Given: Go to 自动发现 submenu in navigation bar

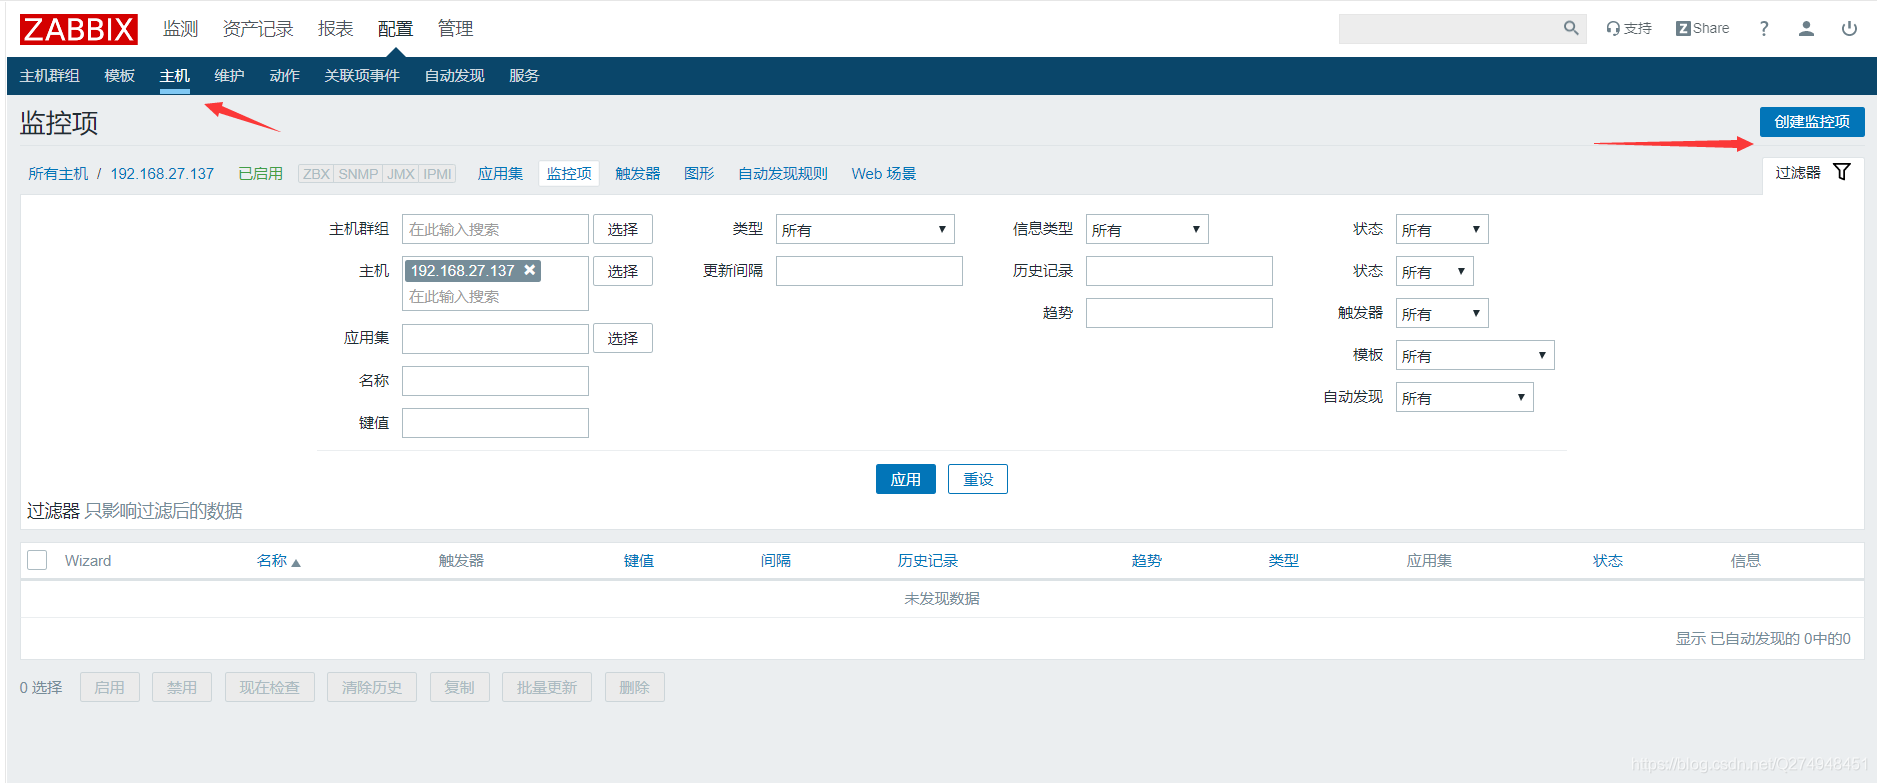Looking at the screenshot, I should click(x=454, y=76).
